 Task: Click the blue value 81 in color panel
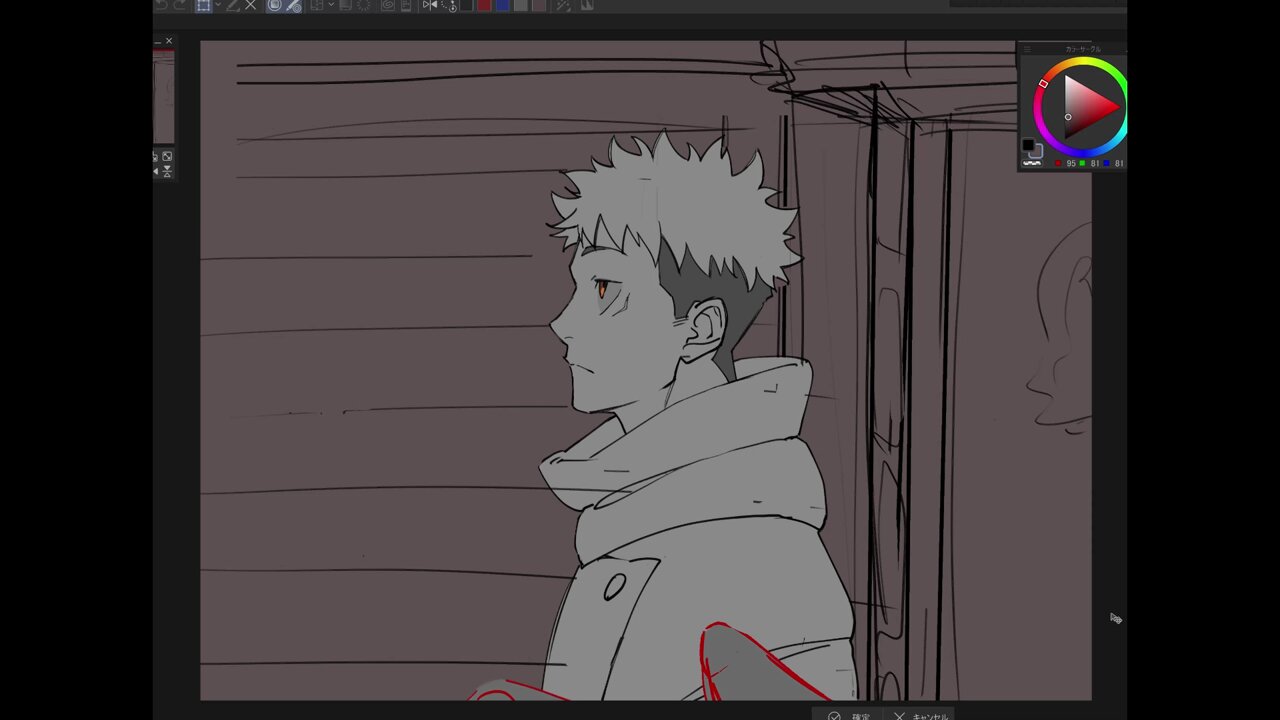click(1118, 163)
